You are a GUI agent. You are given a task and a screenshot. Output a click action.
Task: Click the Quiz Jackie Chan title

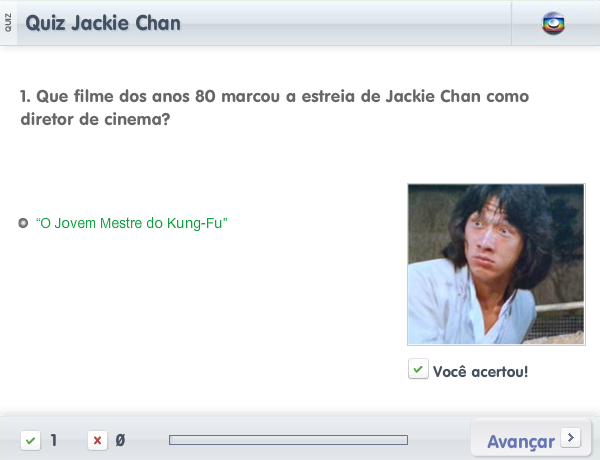point(103,23)
